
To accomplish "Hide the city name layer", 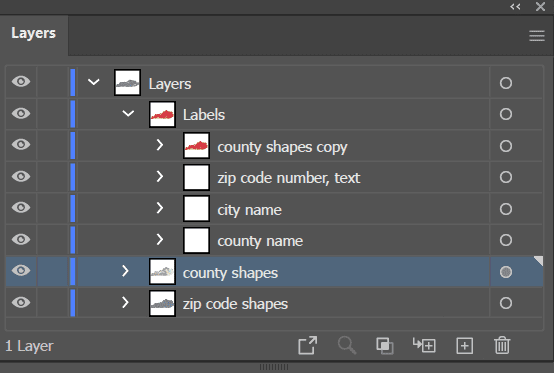I will click(21, 208).
